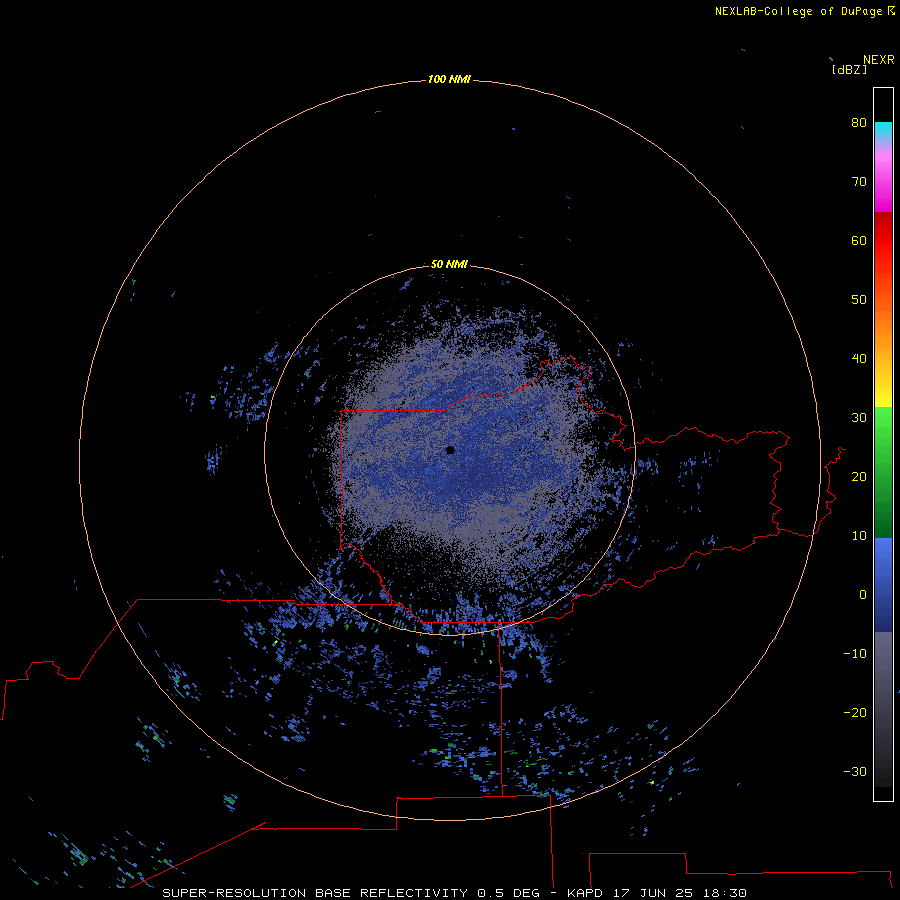Click the 60 value on the dBZ scale

(x=859, y=240)
